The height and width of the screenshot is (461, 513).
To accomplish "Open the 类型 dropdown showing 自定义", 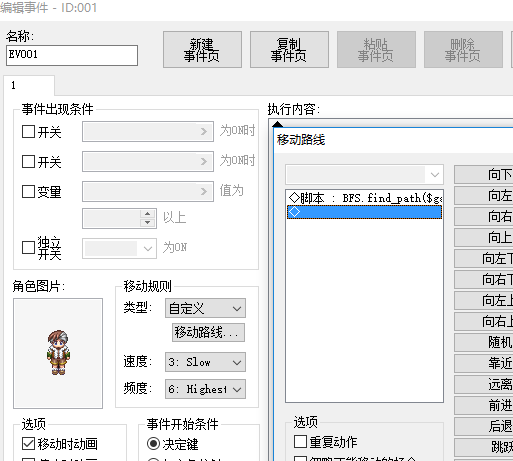I will tap(205, 308).
